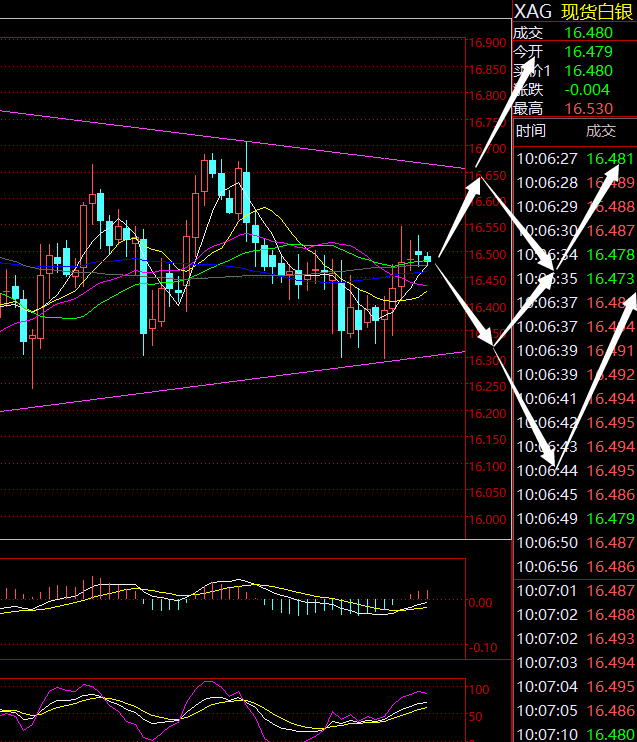Screen dimensions: 637x742
Task: Click the 时间 column header
Action: (531, 131)
